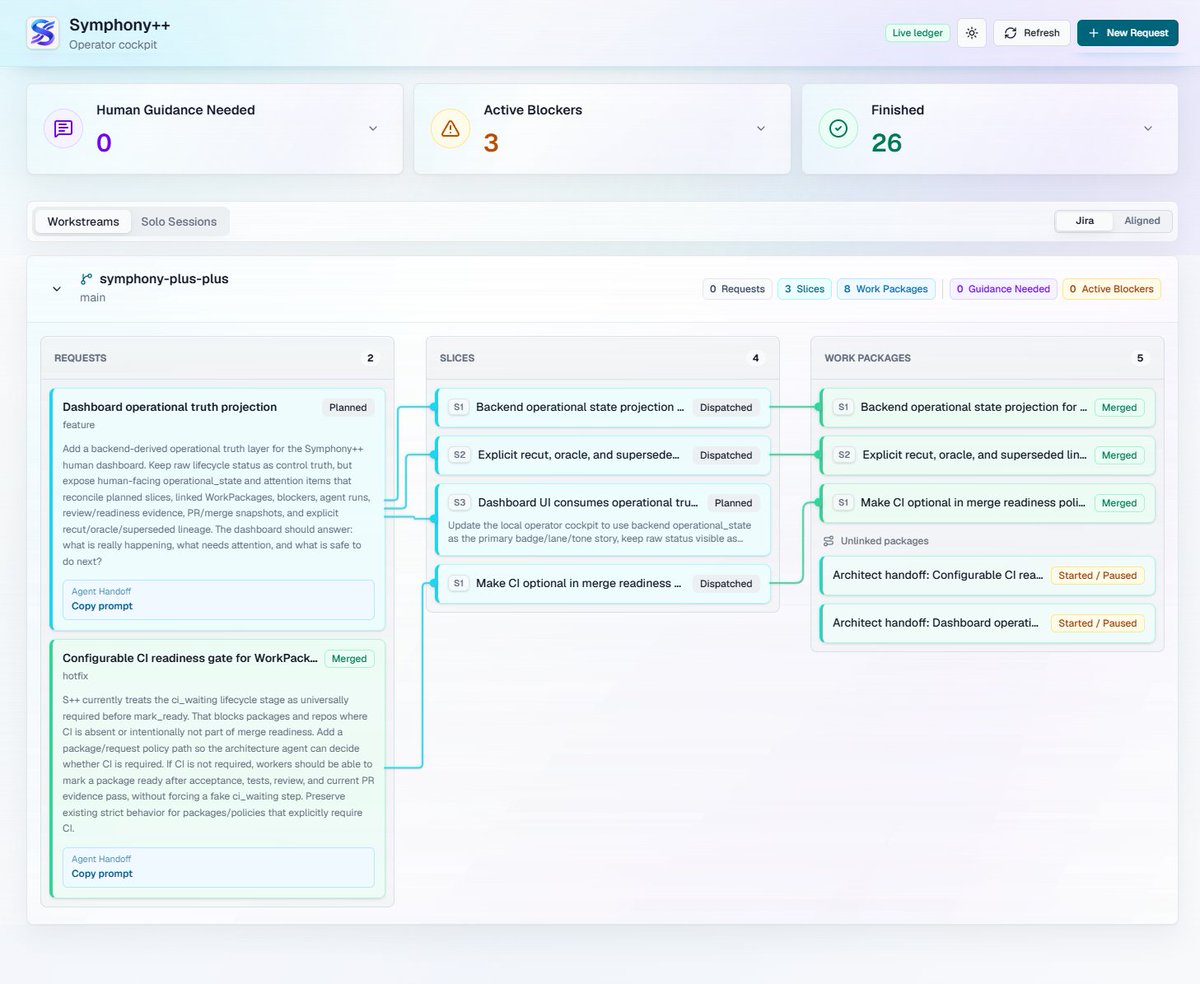Click the git branch icon beside symphony-plus-plus
The height and width of the screenshot is (984, 1200).
87,279
